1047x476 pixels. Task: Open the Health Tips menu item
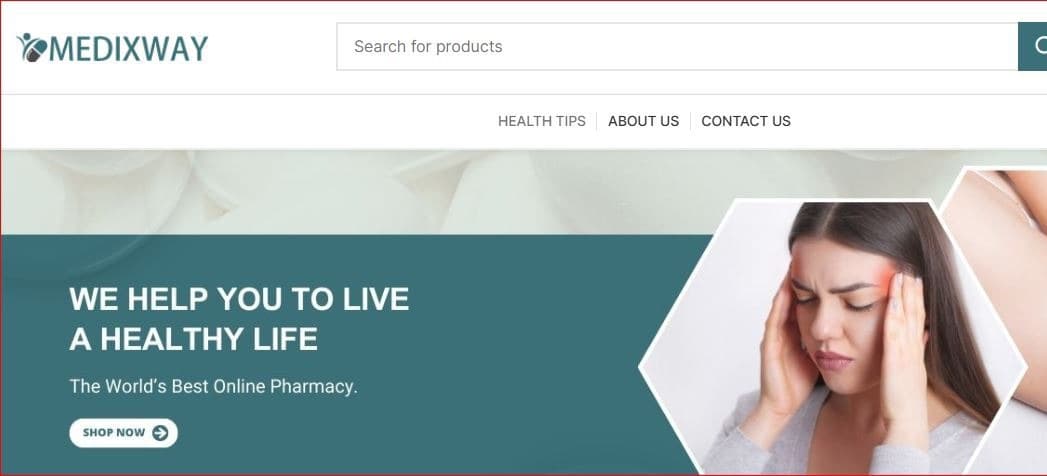542,121
